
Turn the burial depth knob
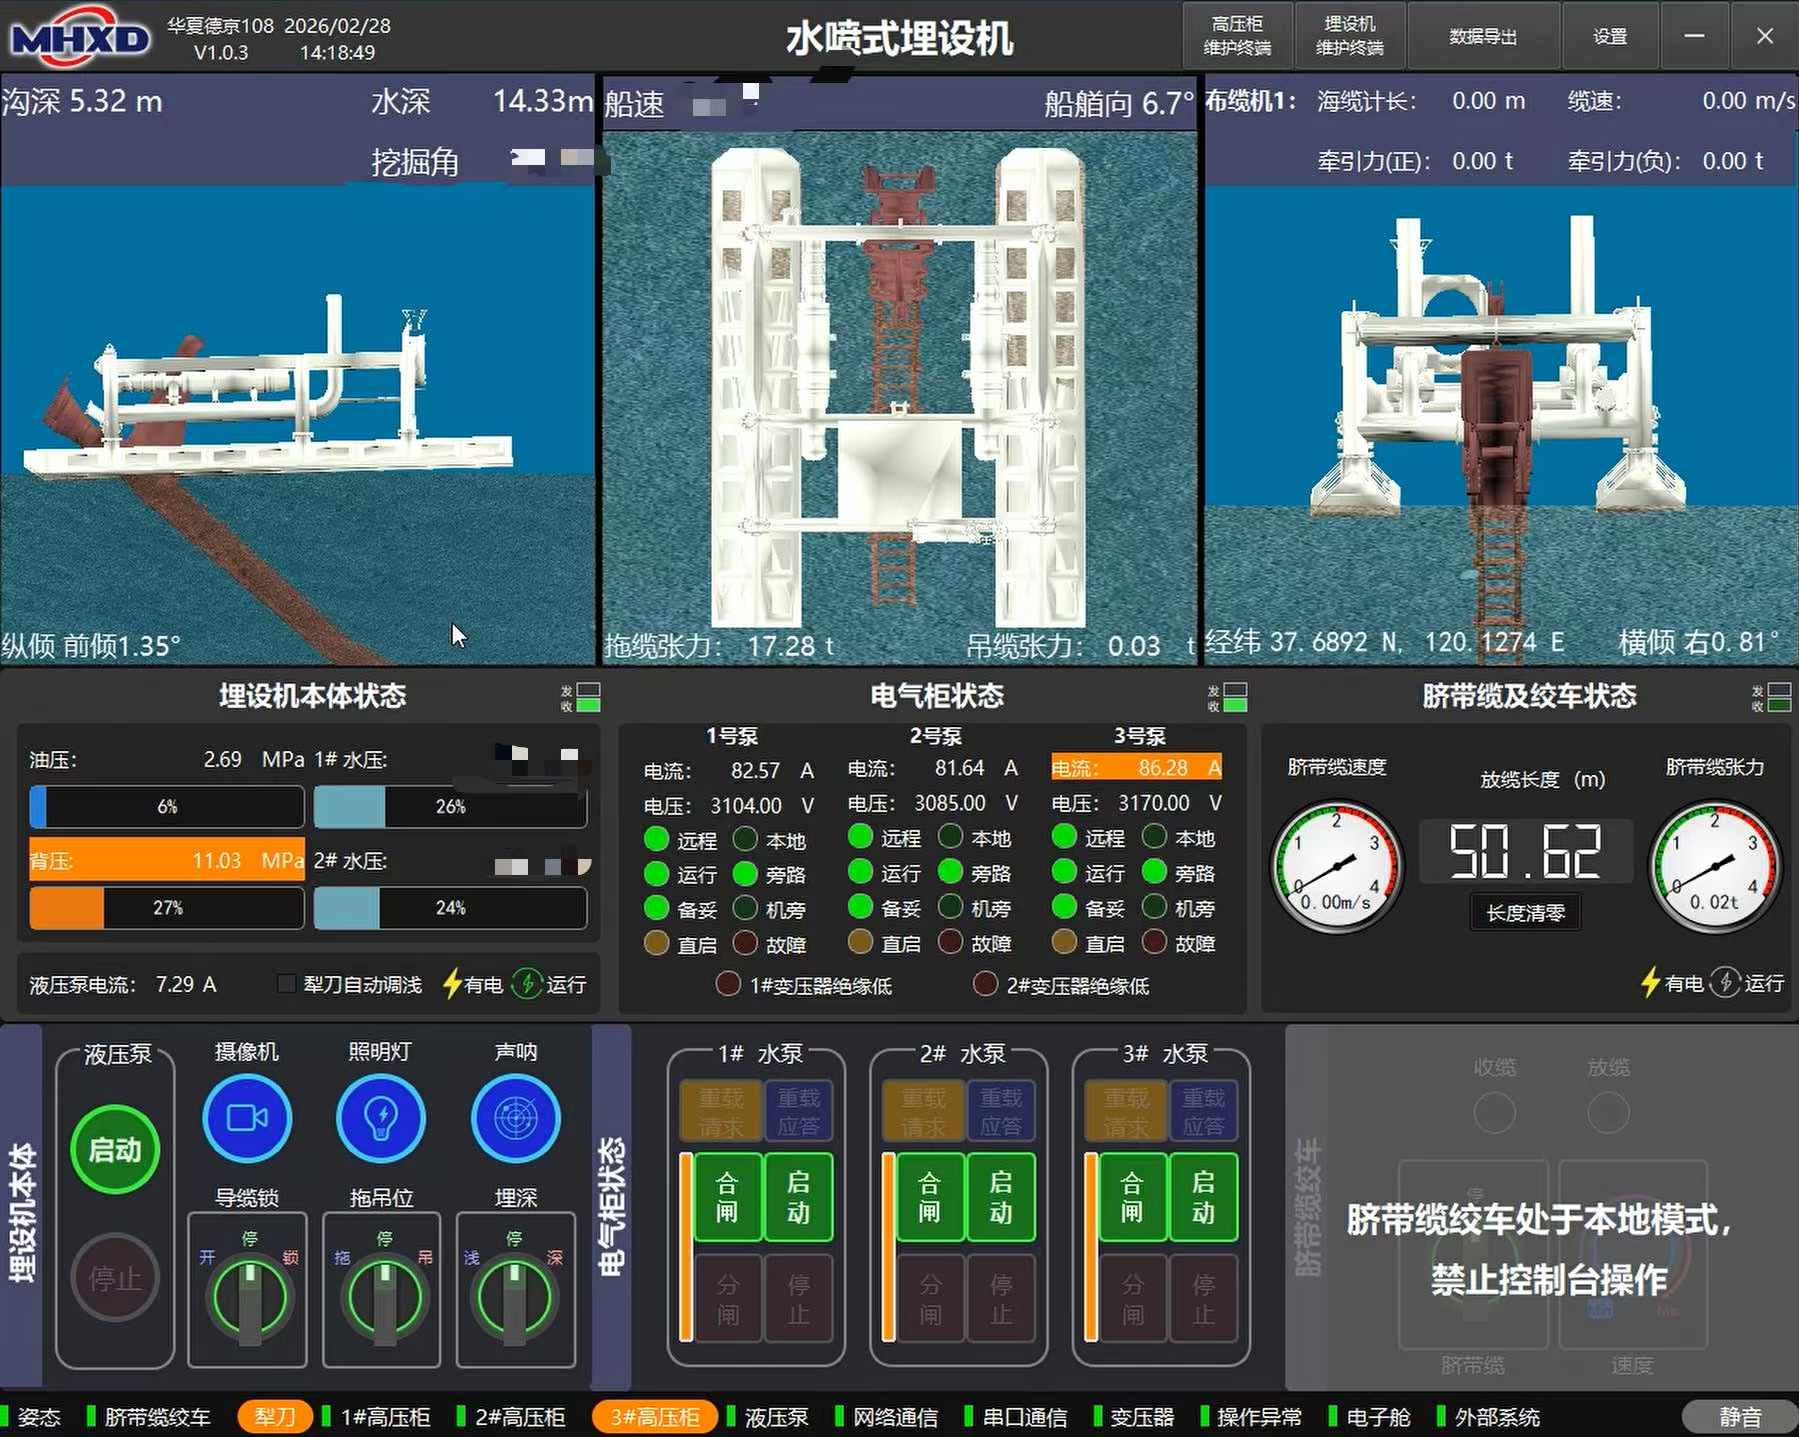tap(515, 1297)
